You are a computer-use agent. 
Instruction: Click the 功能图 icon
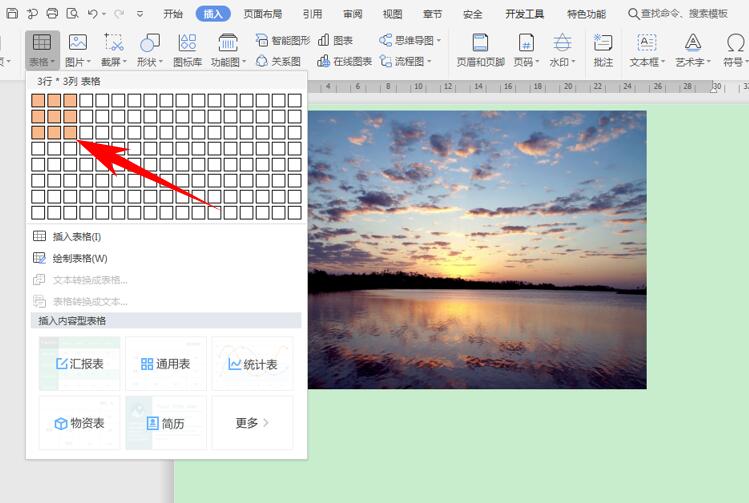click(x=228, y=43)
